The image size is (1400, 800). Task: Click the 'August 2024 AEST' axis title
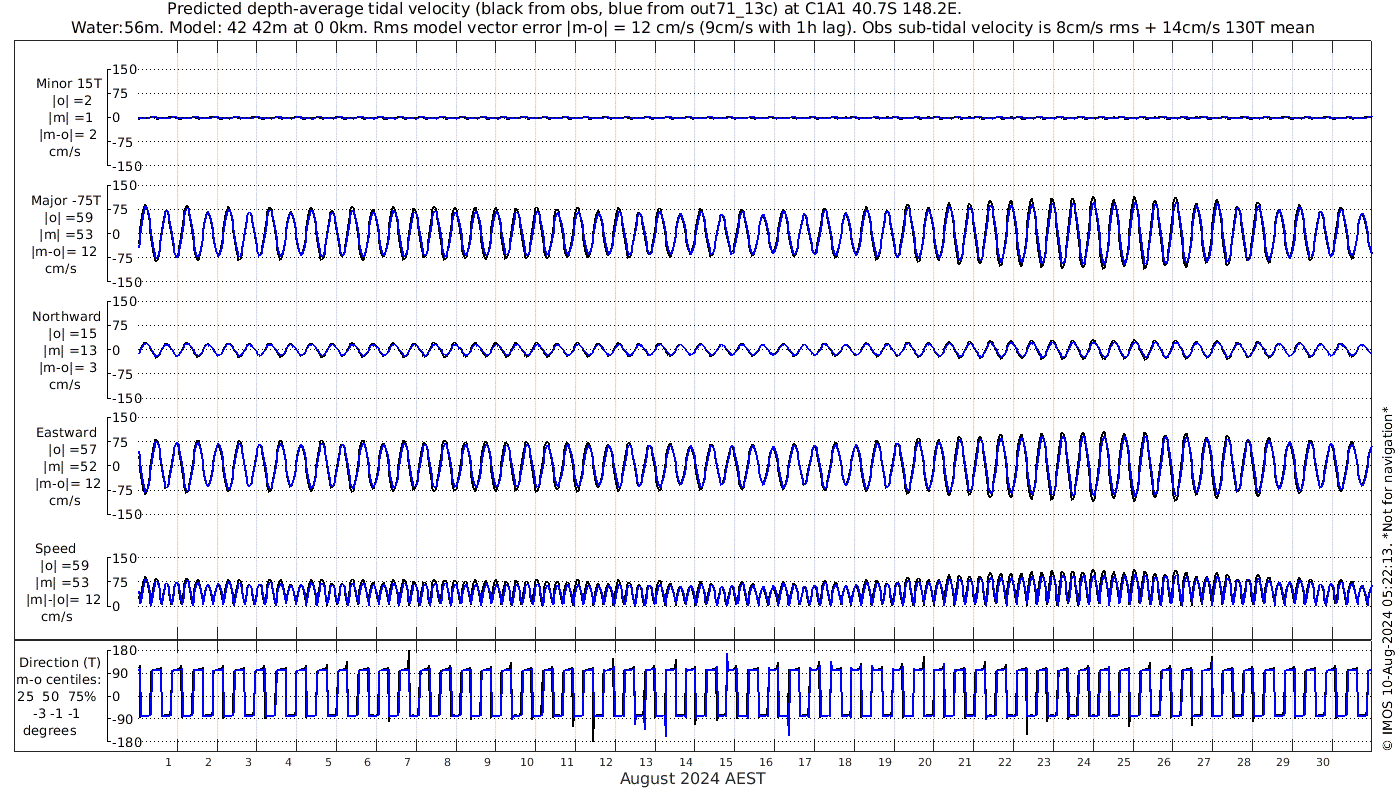[693, 779]
